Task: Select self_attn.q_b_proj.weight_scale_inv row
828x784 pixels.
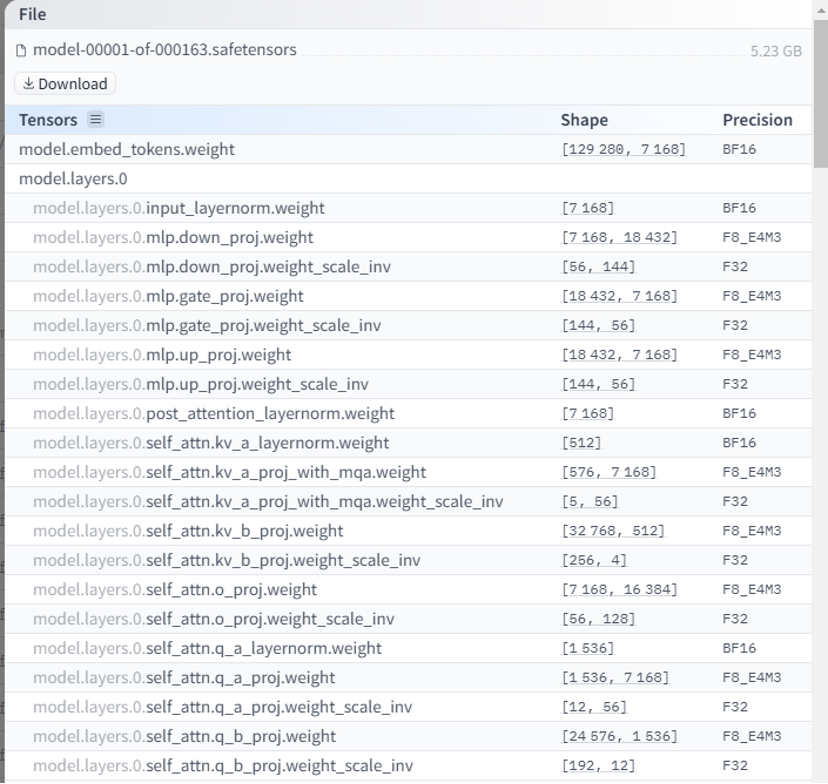Action: pyautogui.click(x=408, y=766)
